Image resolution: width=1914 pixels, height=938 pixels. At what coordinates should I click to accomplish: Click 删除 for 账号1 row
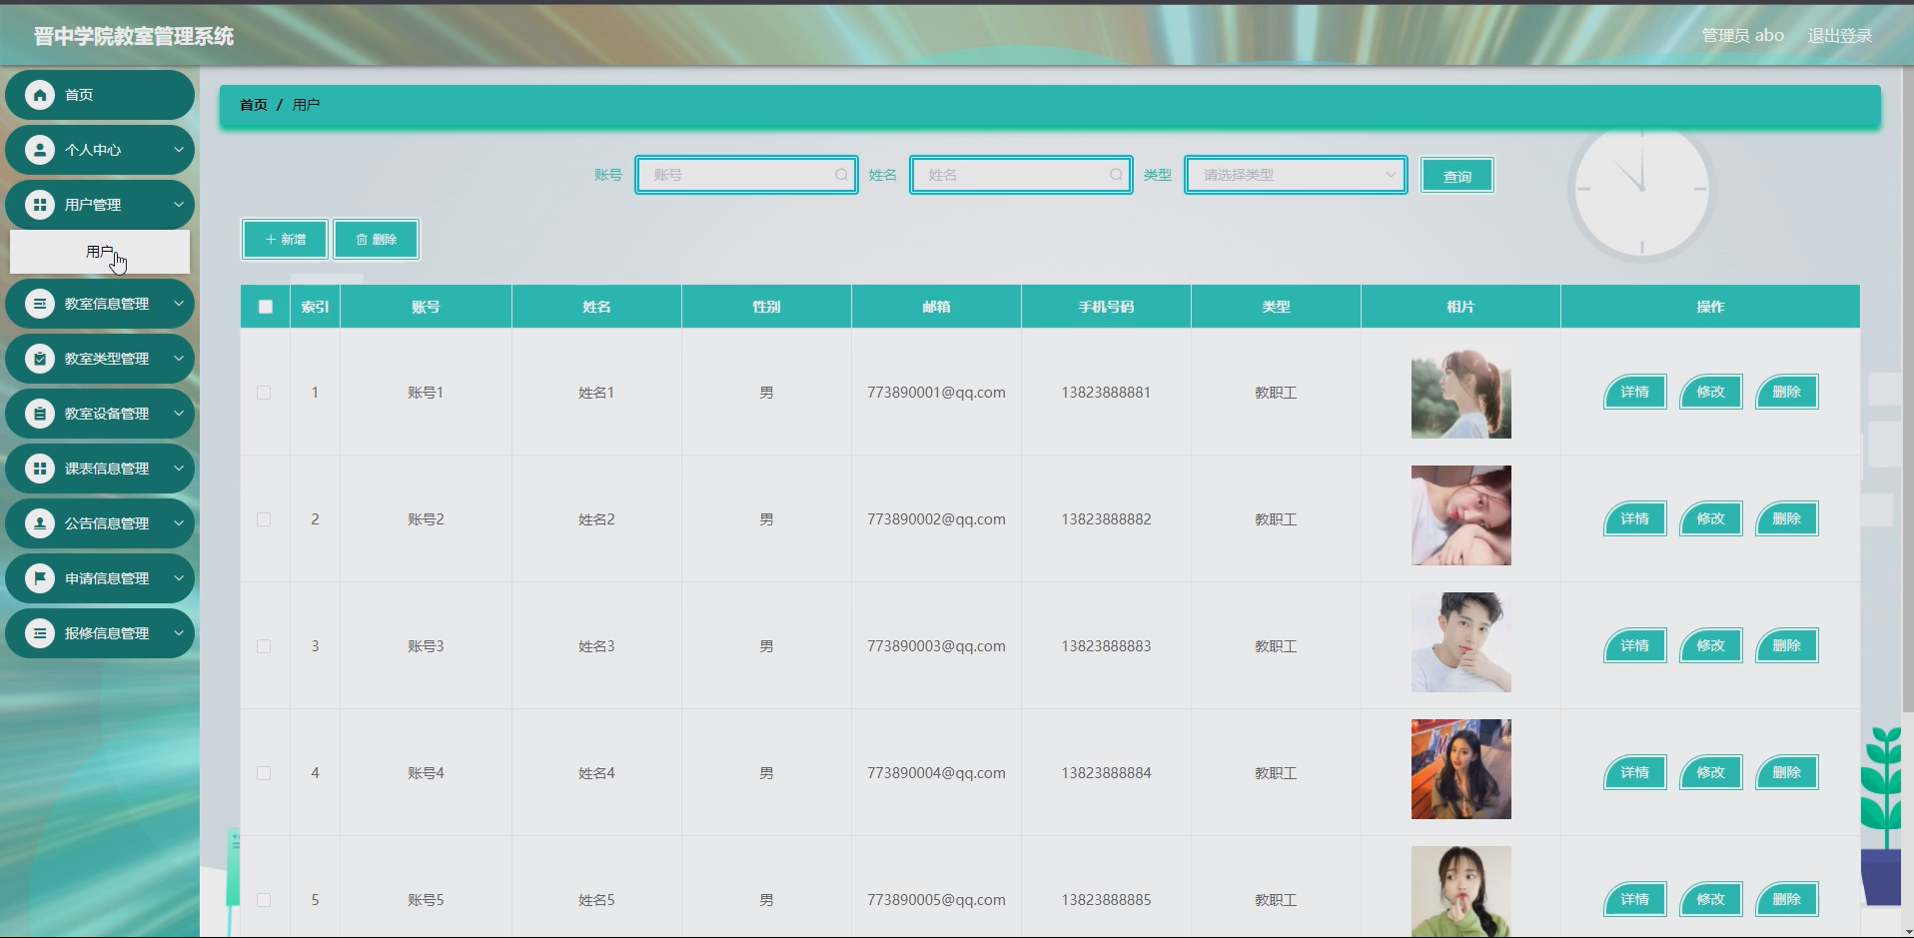[x=1787, y=392]
